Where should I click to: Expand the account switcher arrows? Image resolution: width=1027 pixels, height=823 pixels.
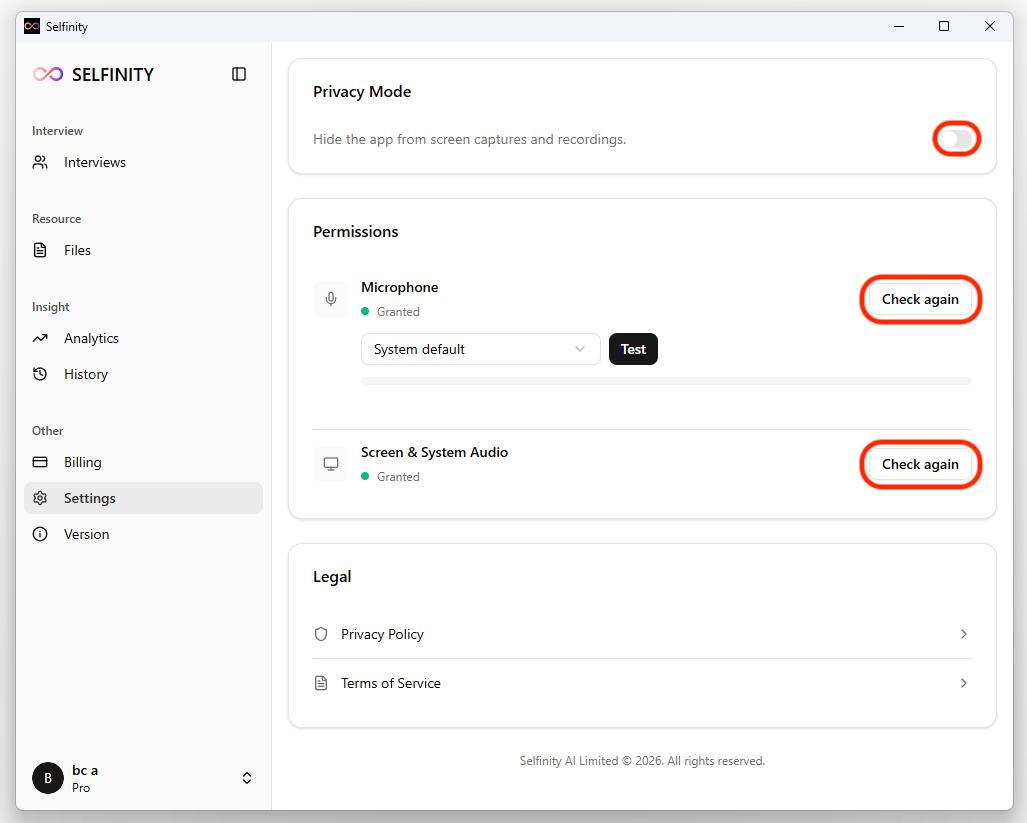(x=247, y=778)
